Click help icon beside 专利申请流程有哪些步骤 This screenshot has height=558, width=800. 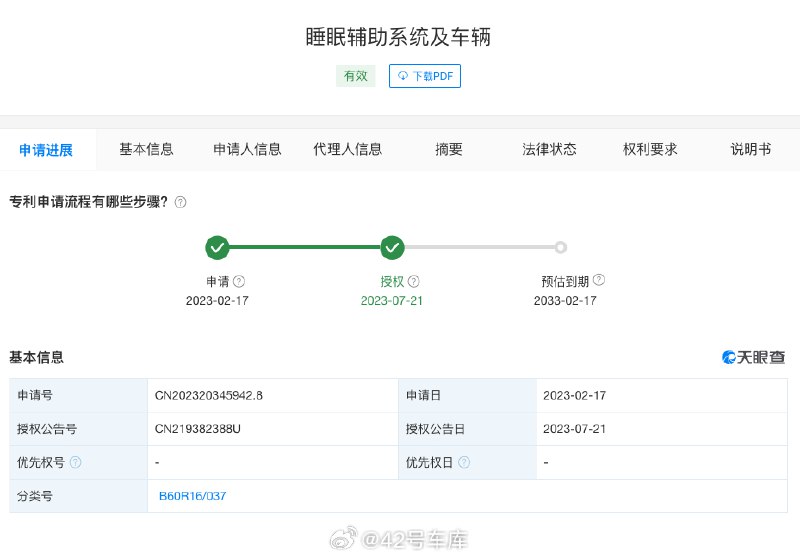tap(180, 202)
